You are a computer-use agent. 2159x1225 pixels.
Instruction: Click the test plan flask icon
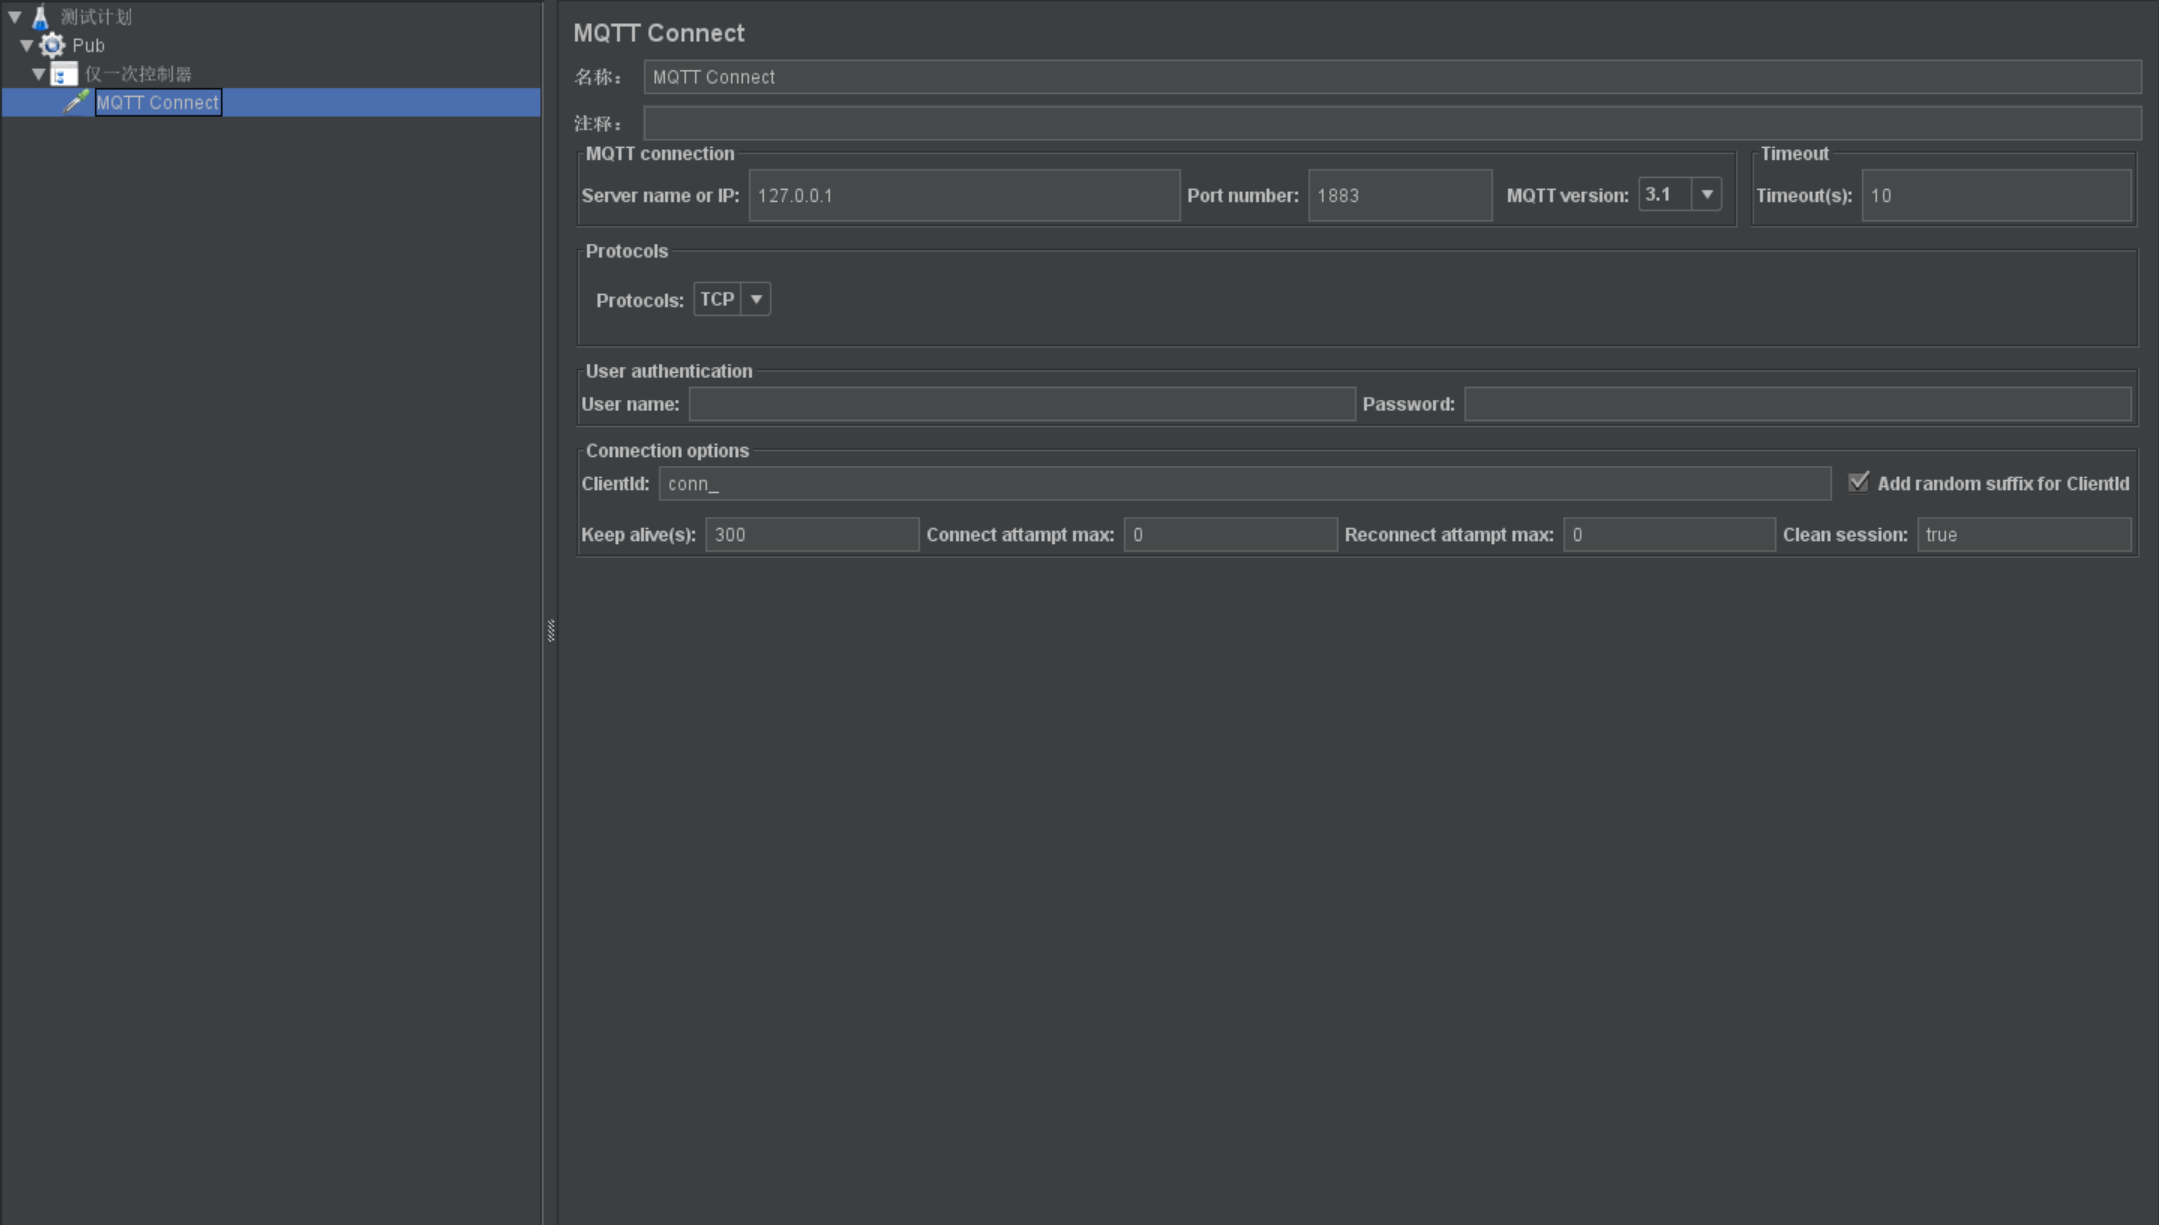[x=41, y=17]
